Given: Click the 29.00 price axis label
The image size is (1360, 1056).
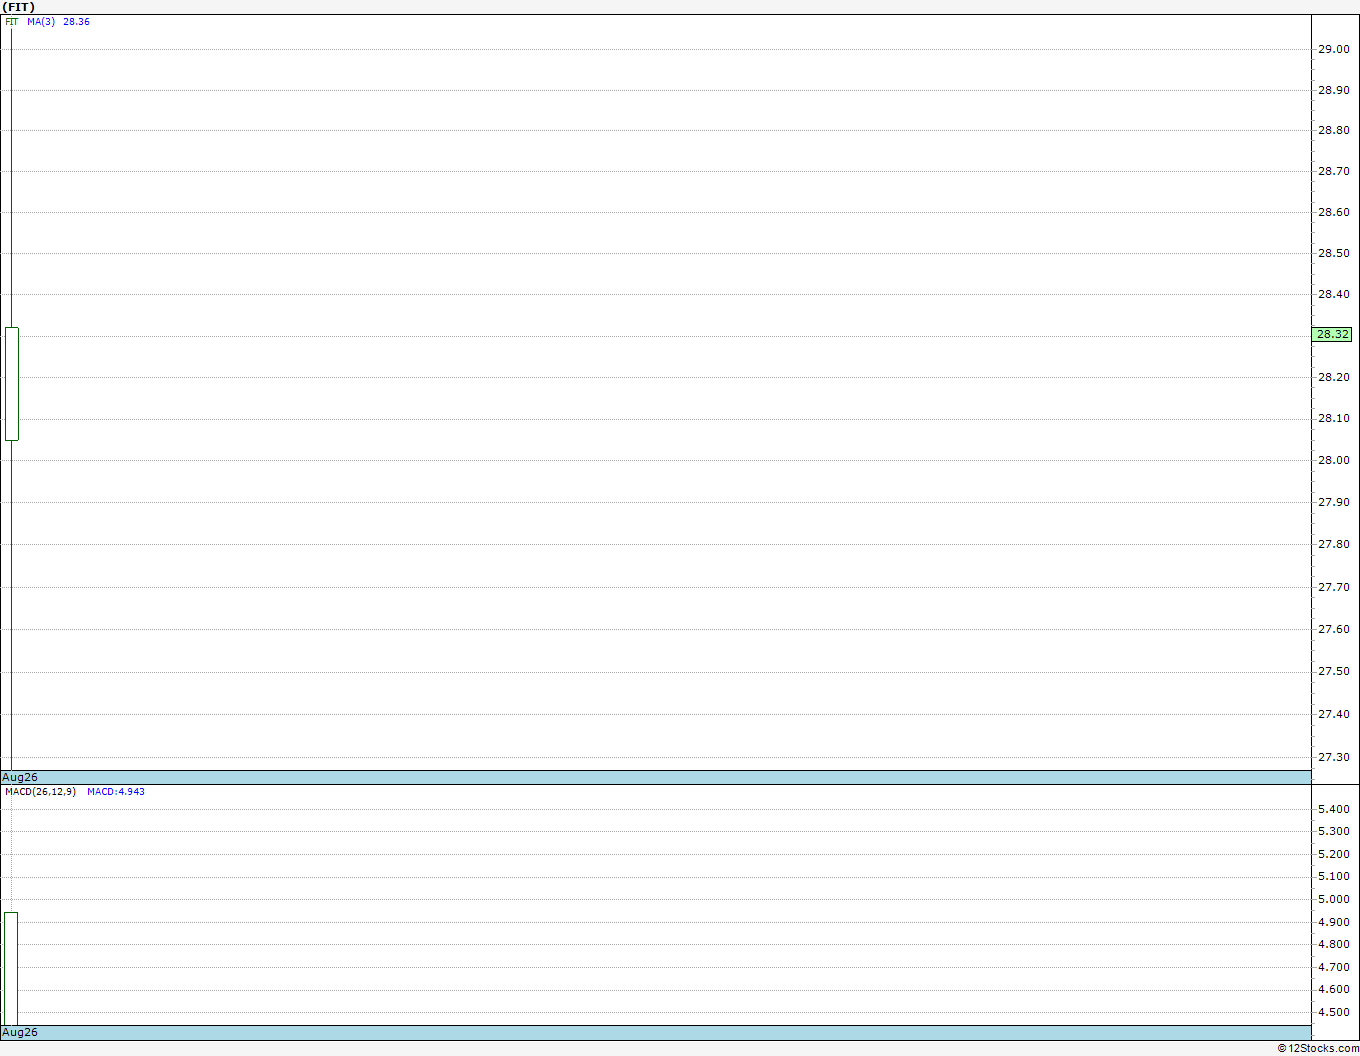Looking at the screenshot, I should coord(1333,49).
